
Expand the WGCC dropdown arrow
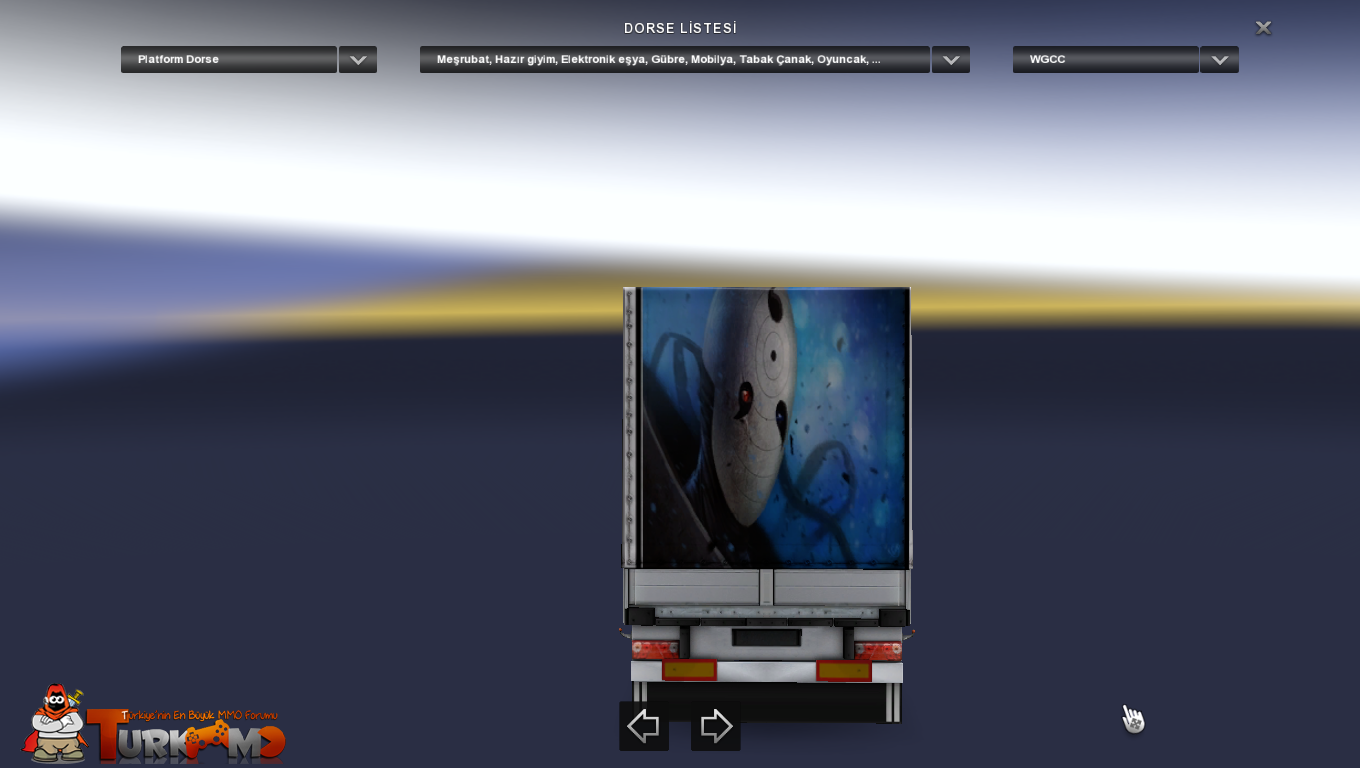click(x=1219, y=60)
